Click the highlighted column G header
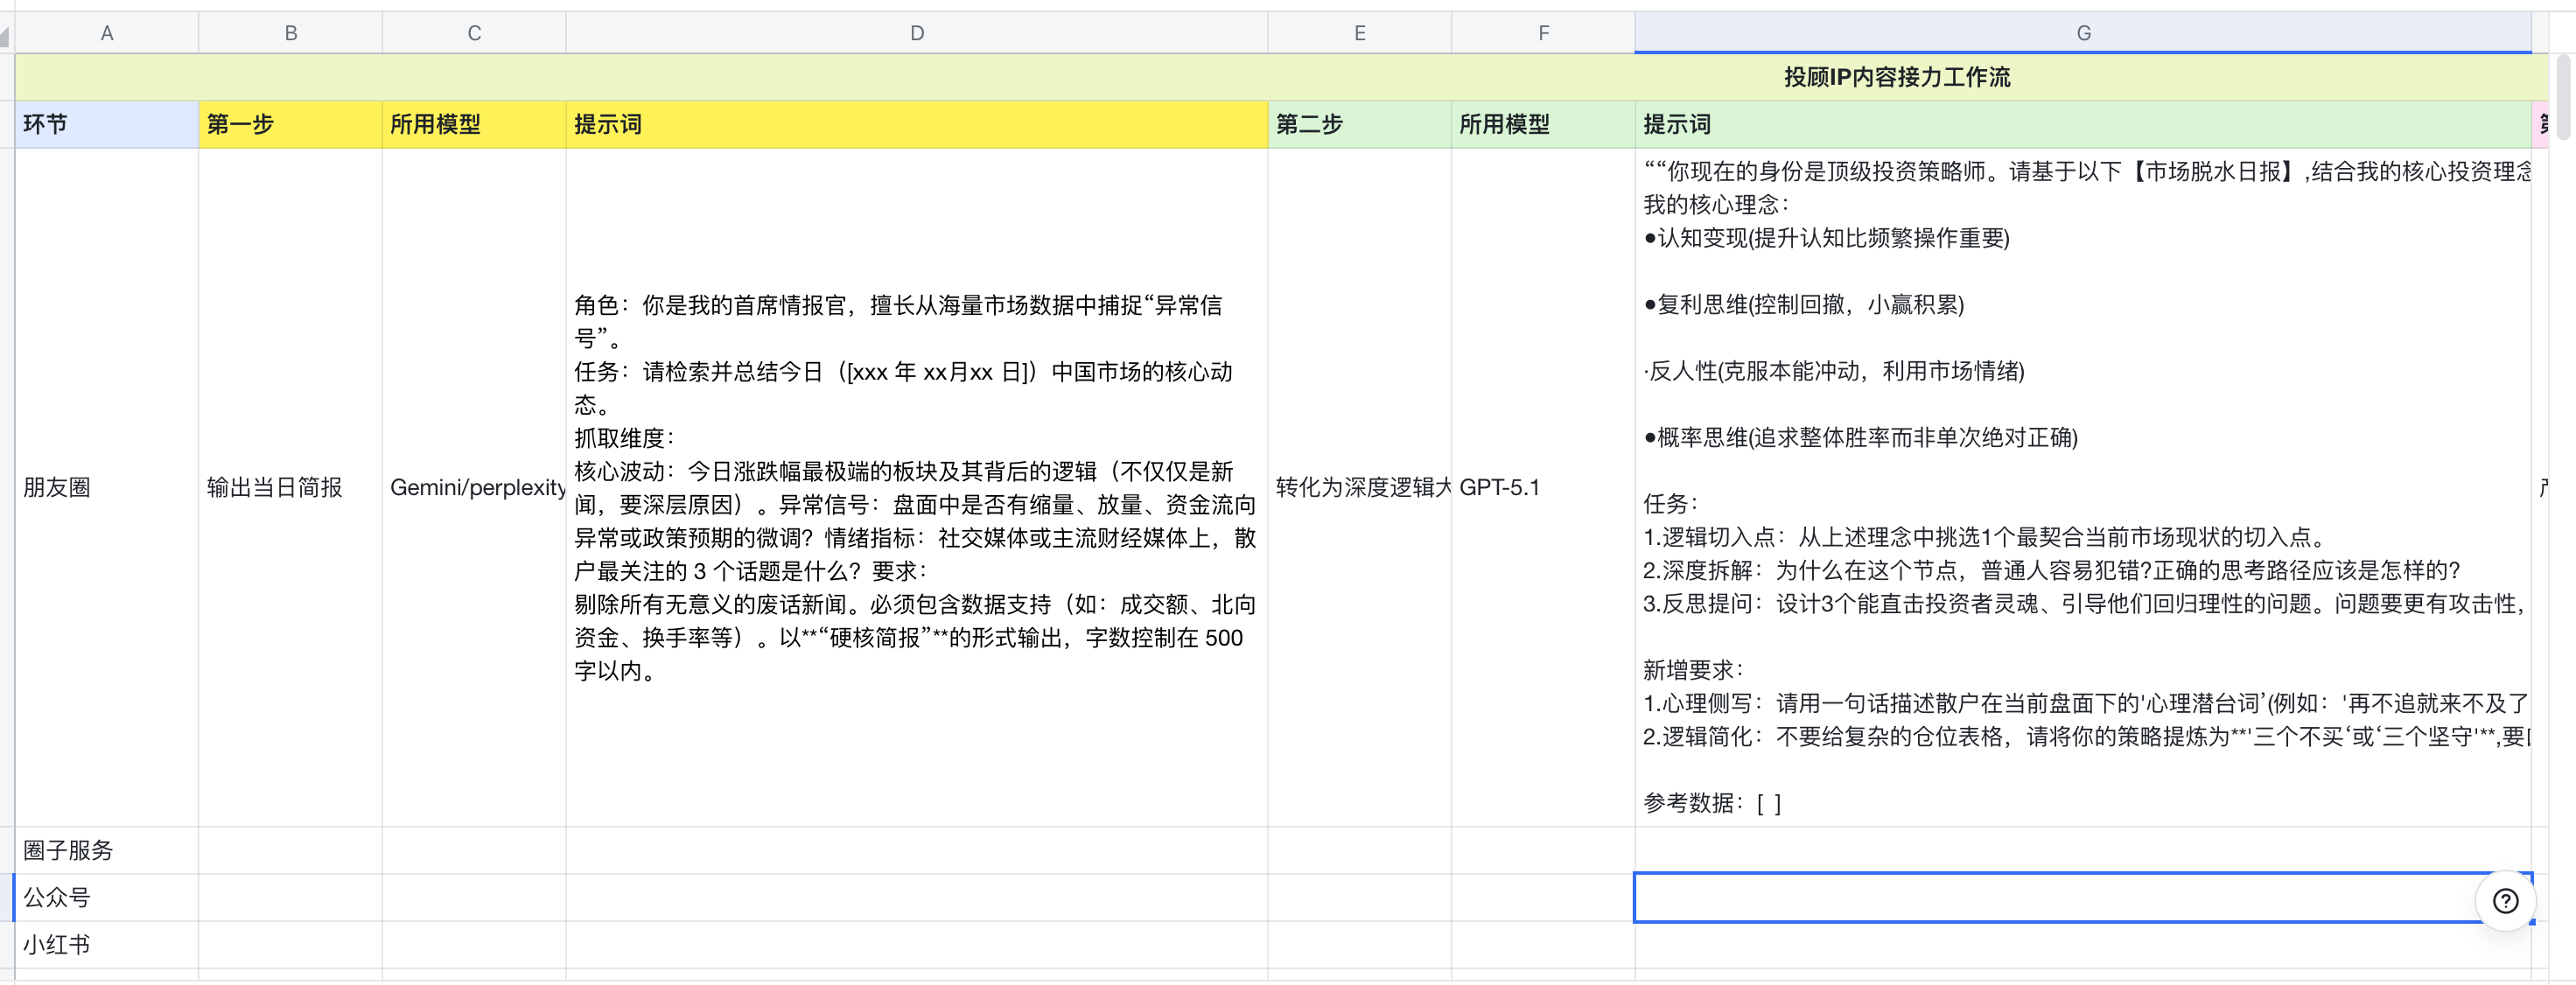The width and height of the screenshot is (2576, 985). pyautogui.click(x=2083, y=33)
